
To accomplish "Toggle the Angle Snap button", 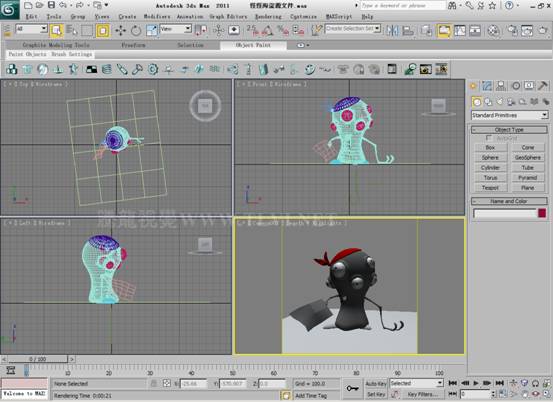I will [x=268, y=31].
